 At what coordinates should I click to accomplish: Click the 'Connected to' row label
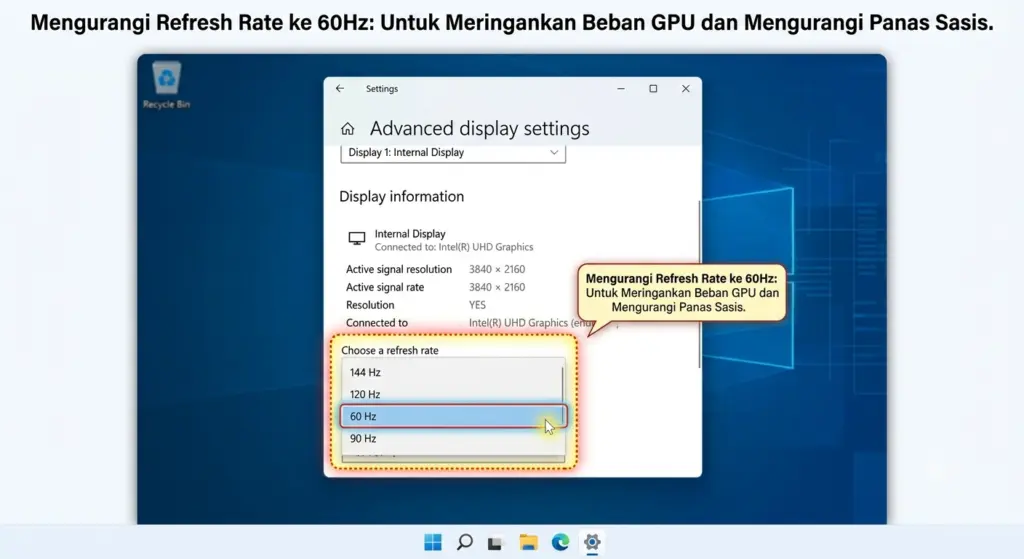pyautogui.click(x=377, y=323)
